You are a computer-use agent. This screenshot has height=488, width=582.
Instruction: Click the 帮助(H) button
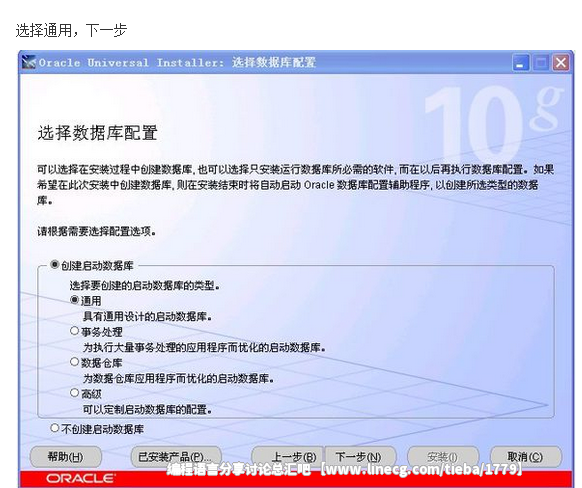point(65,457)
